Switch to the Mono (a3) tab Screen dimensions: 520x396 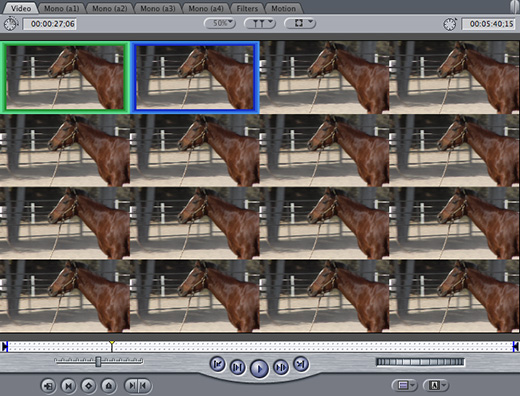(x=158, y=8)
